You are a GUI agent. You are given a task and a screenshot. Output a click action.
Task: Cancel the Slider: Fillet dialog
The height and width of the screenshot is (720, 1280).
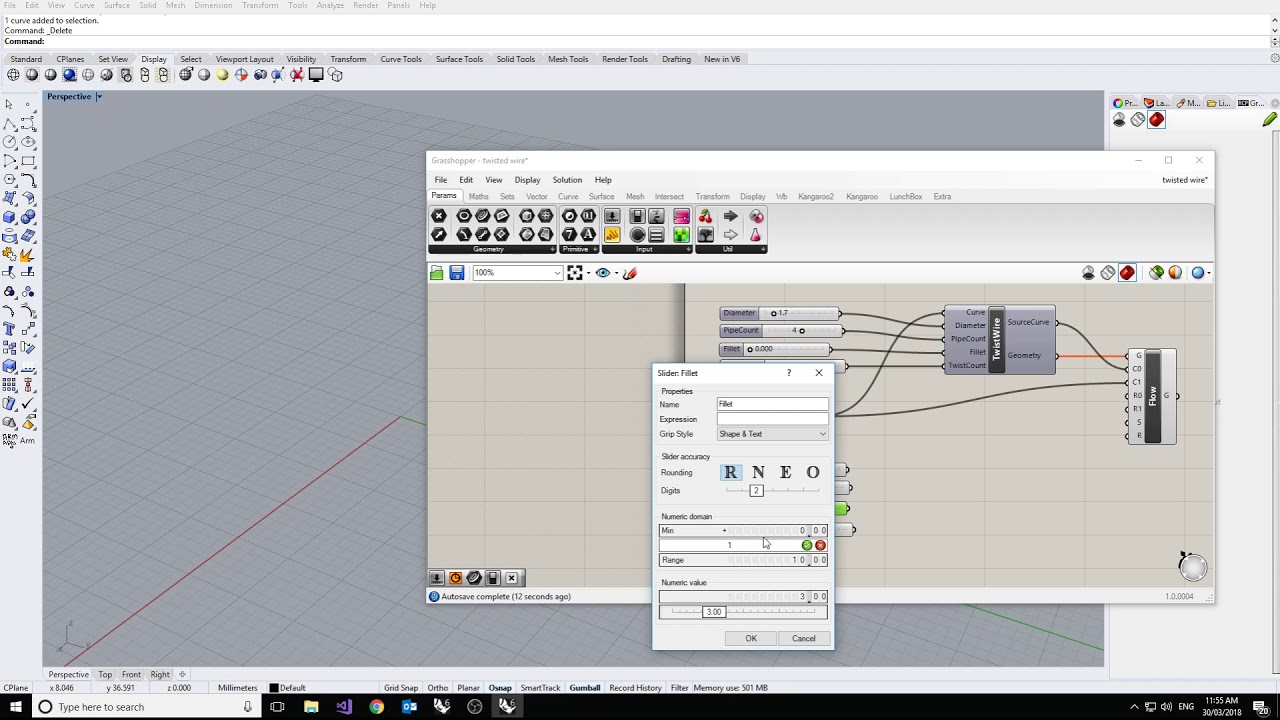[804, 638]
